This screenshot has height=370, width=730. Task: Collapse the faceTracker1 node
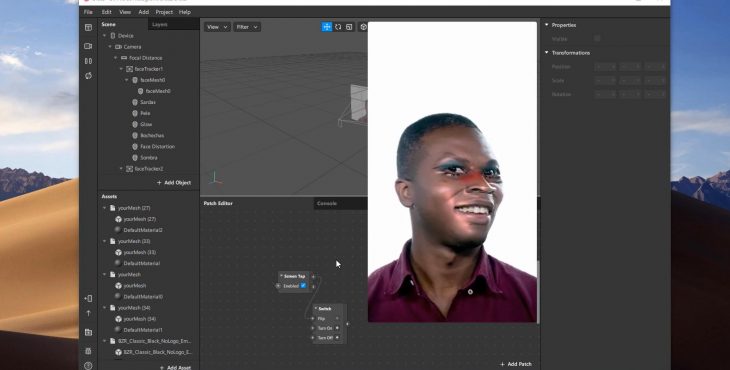pos(122,69)
